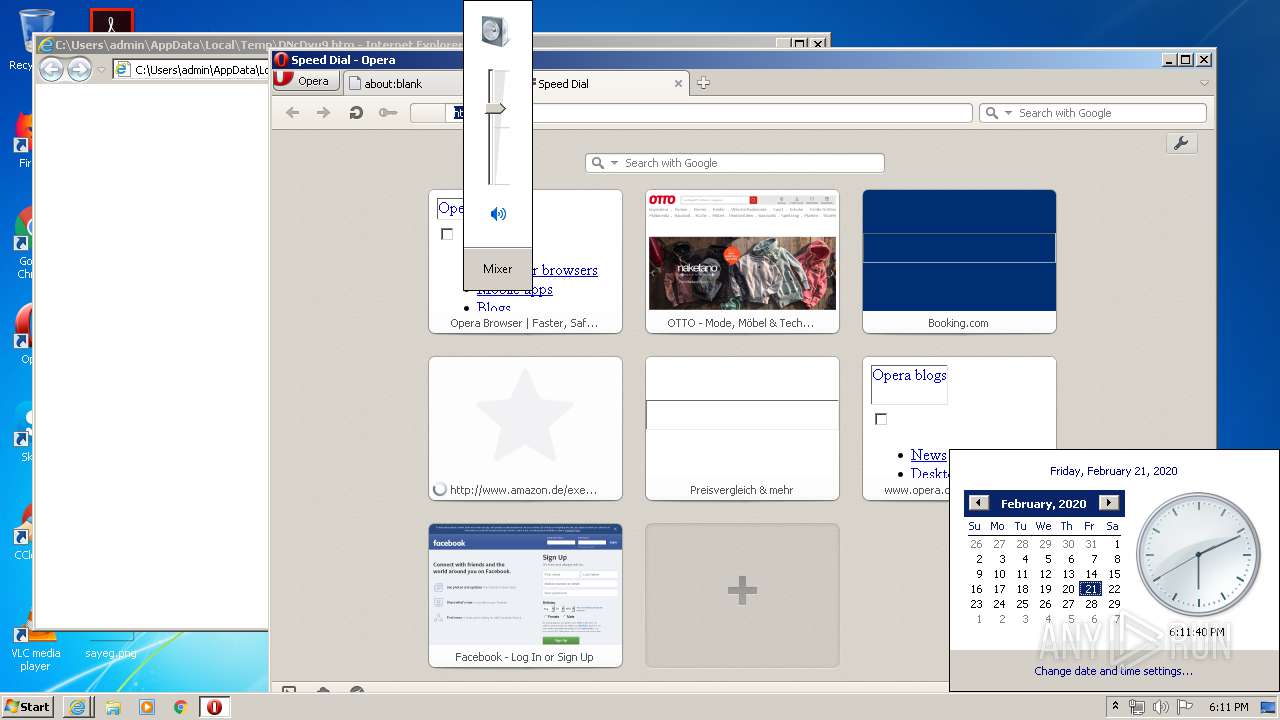Click the Opera address bar
The height and width of the screenshot is (720, 1280).
click(x=690, y=113)
